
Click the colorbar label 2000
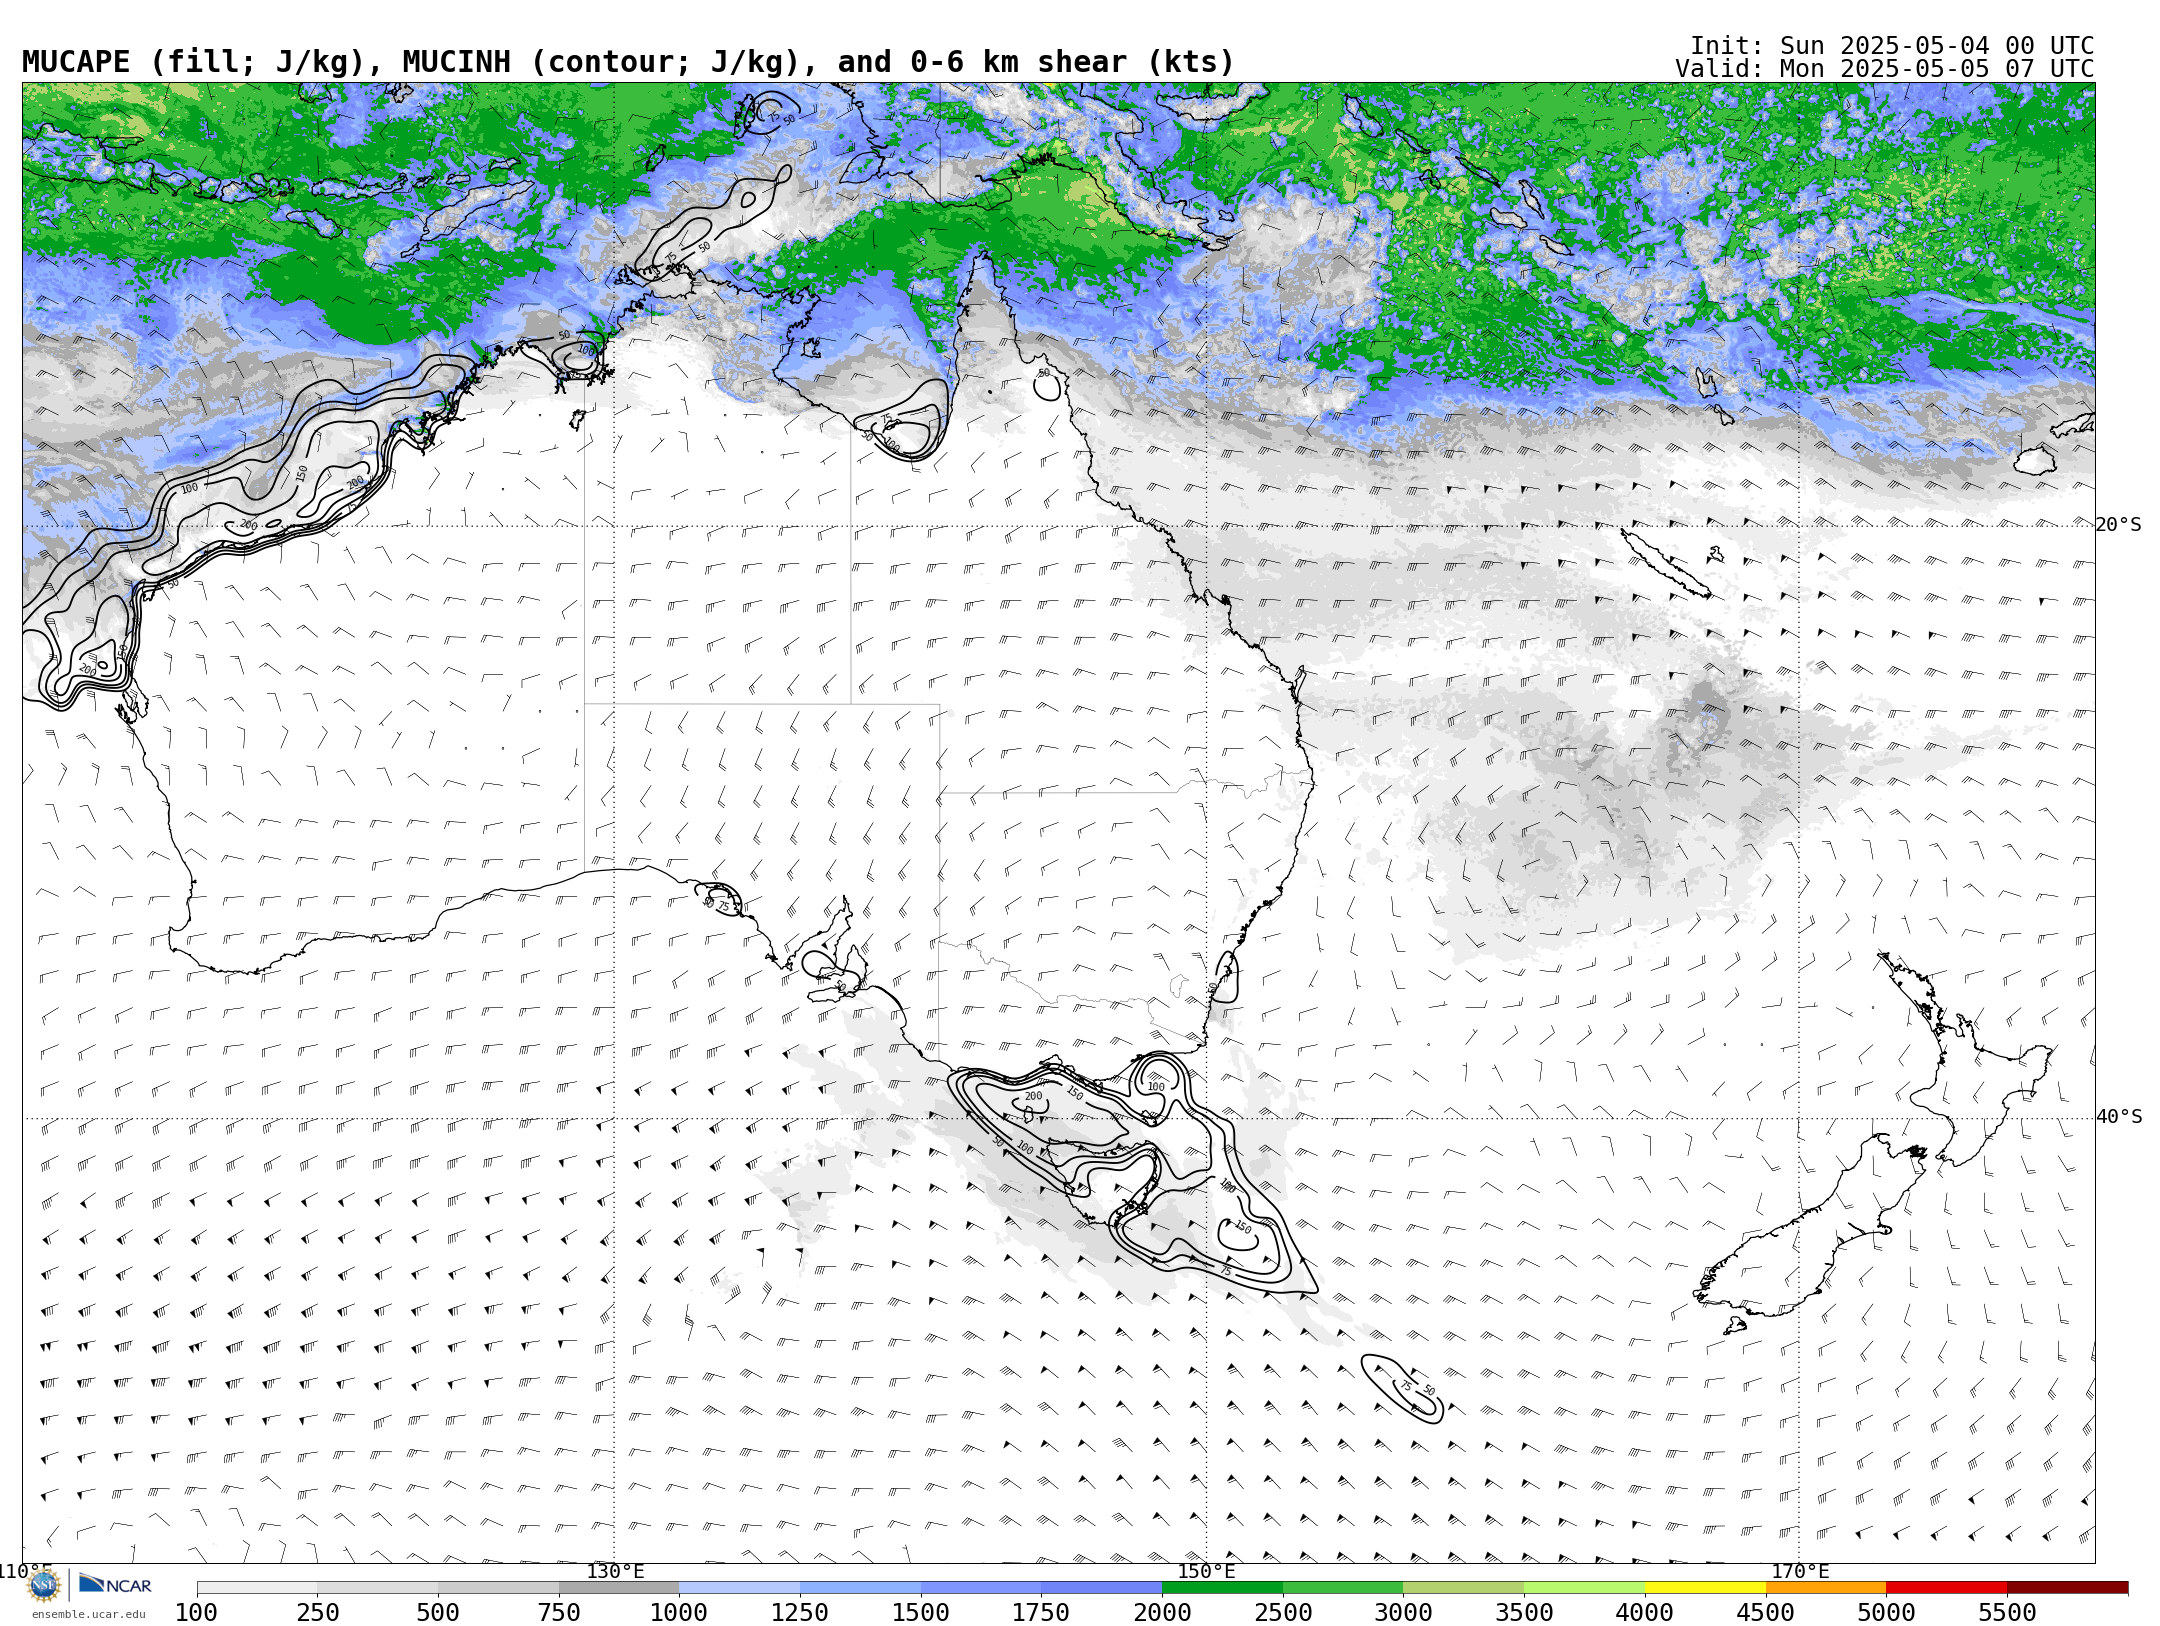1162,1613
